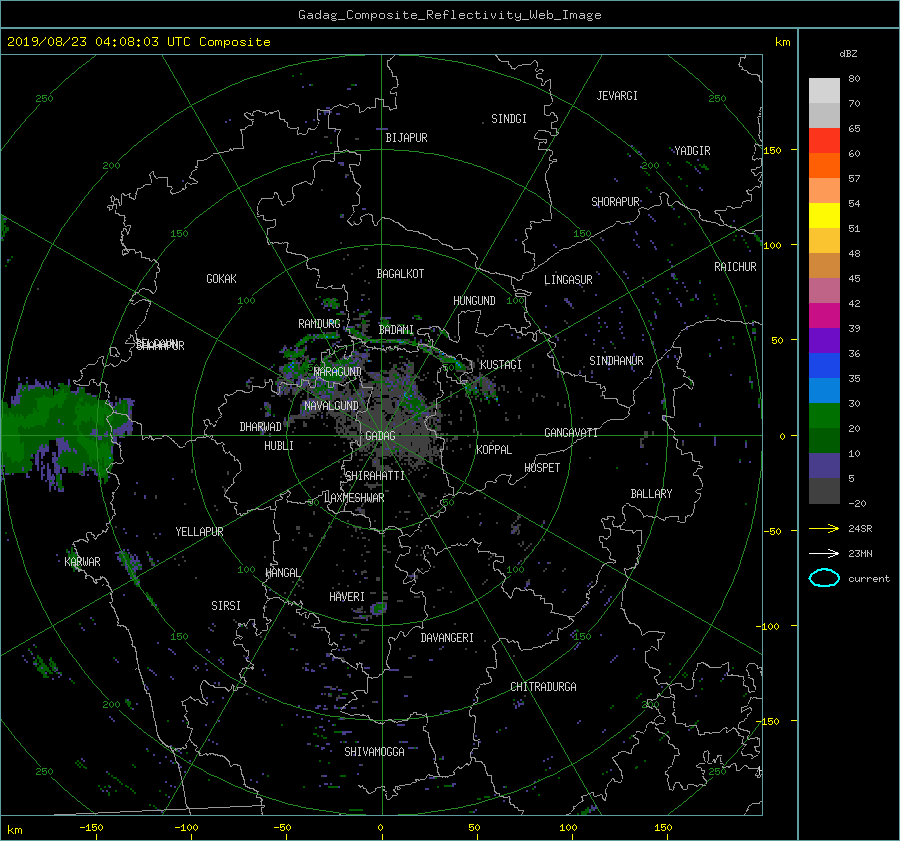Click the BADAMI city label
Image resolution: width=900 pixels, height=841 pixels.
coord(396,330)
